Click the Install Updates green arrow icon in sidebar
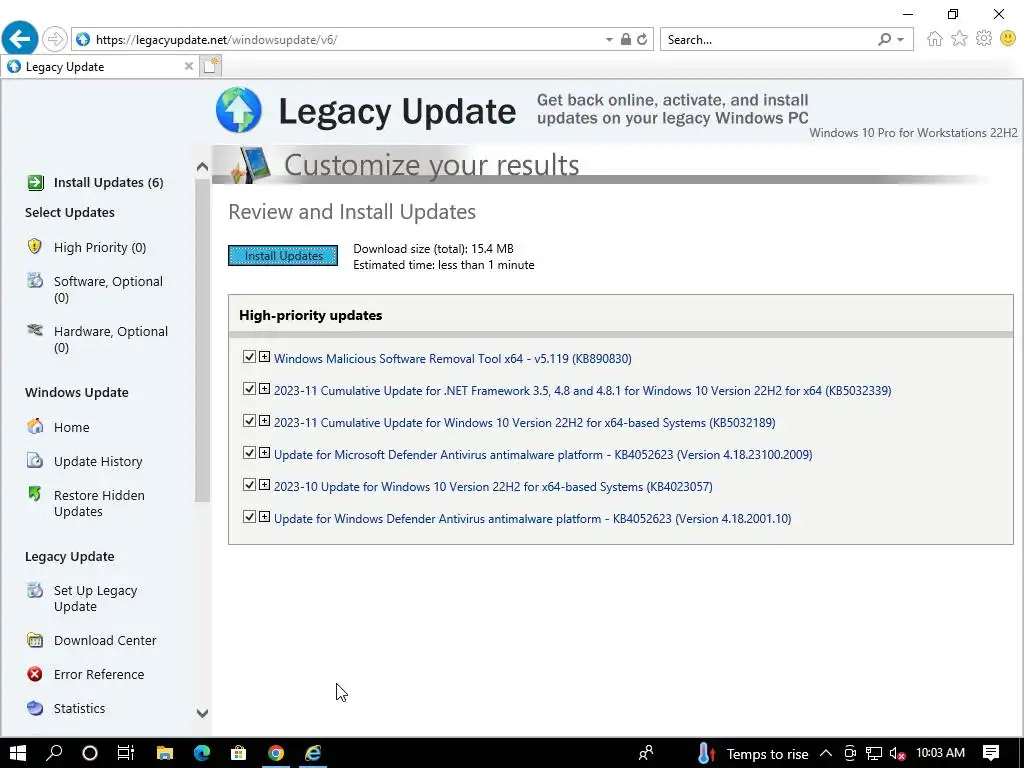Viewport: 1024px width, 768px height. pos(35,182)
